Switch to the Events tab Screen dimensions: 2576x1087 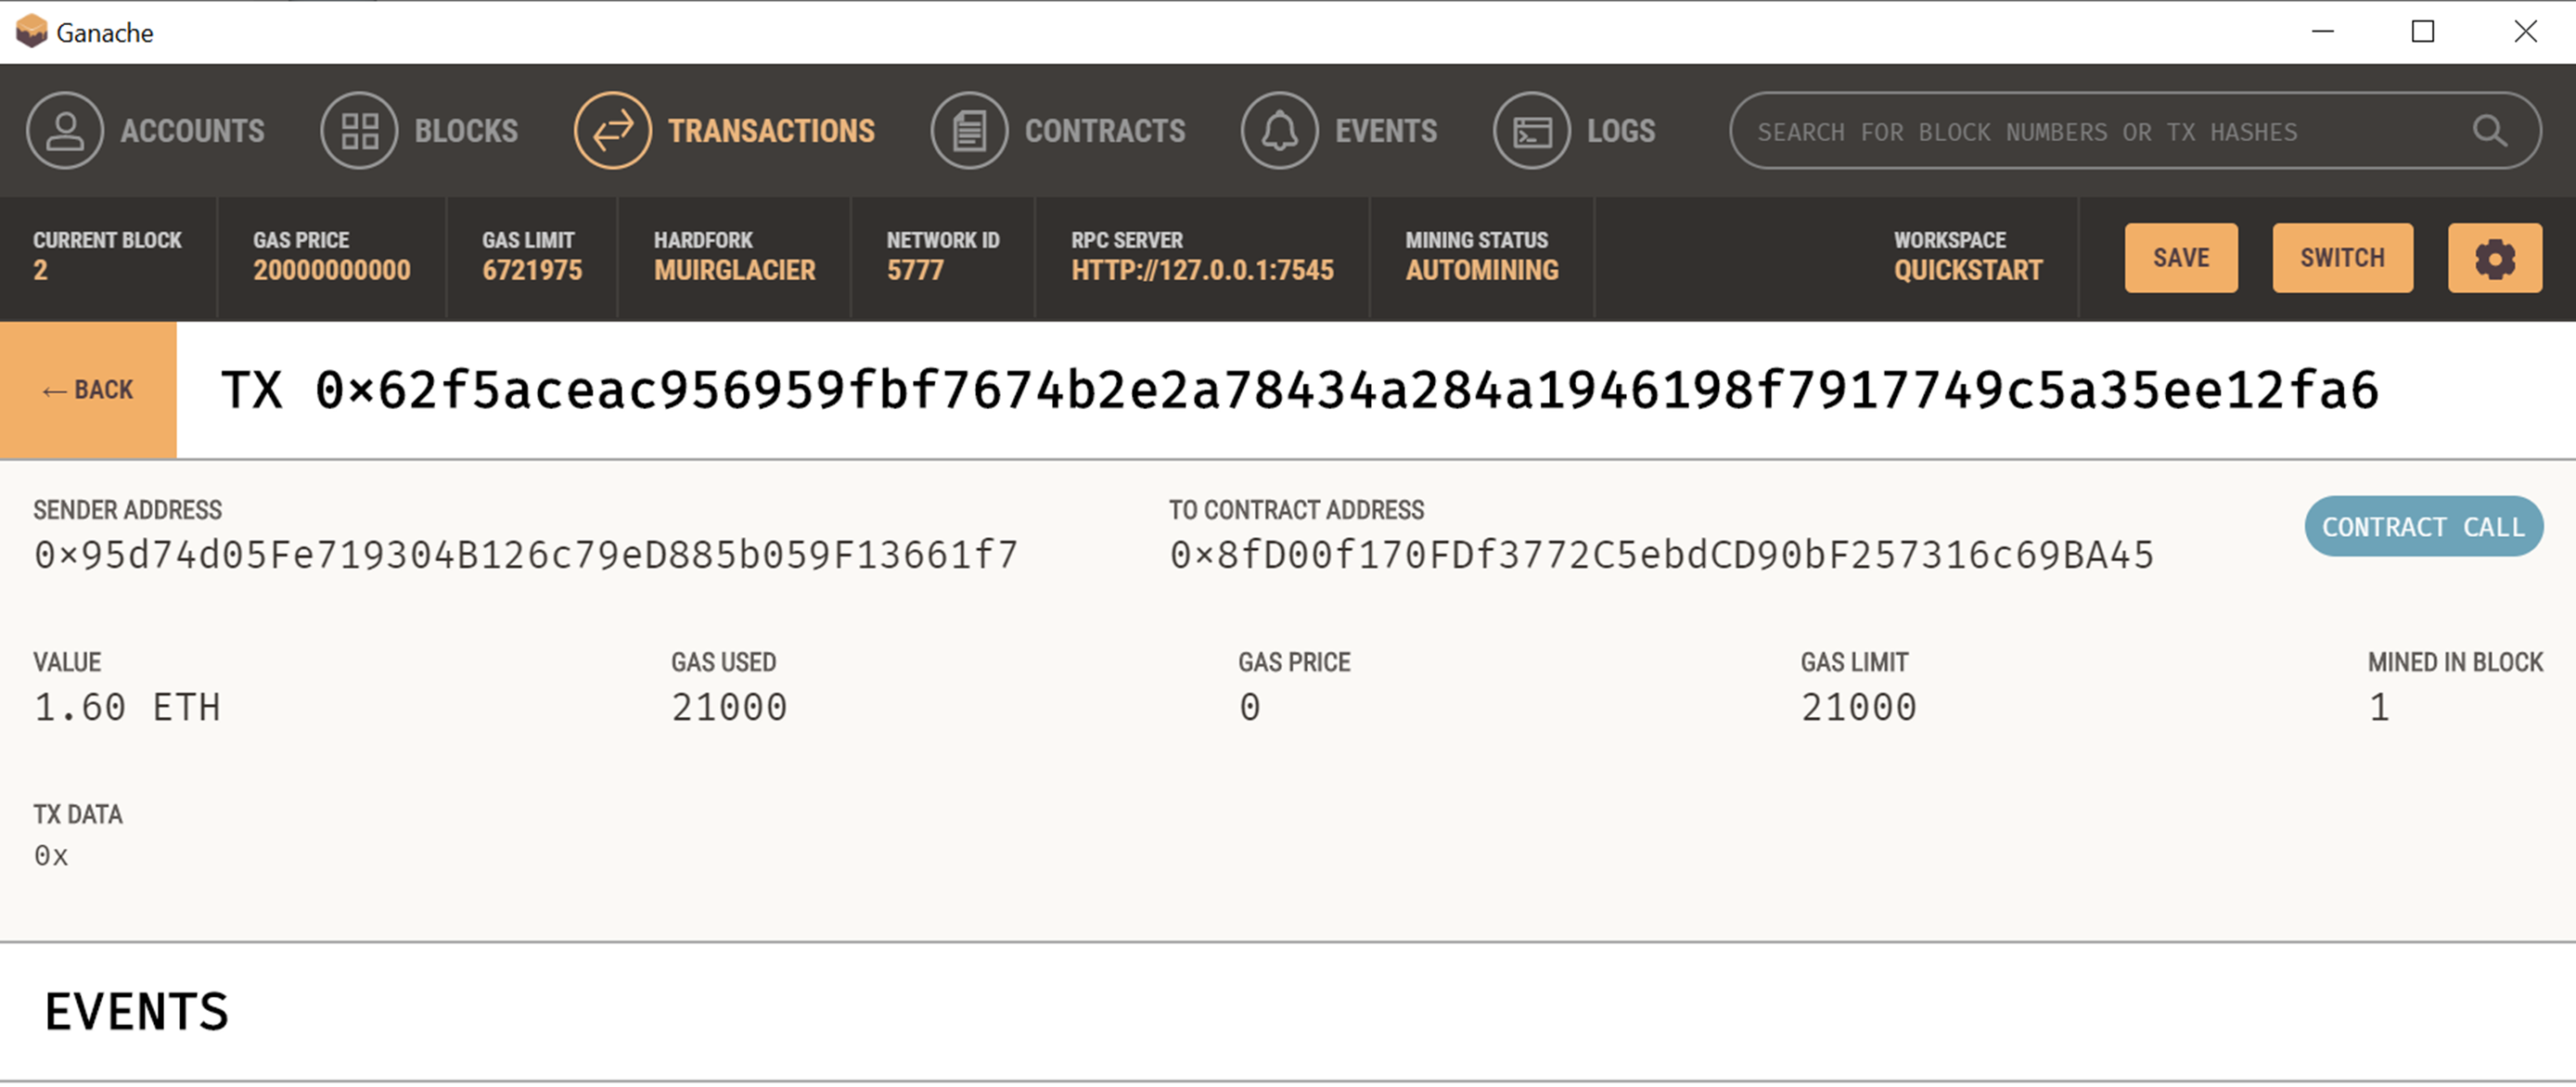pyautogui.click(x=1385, y=130)
